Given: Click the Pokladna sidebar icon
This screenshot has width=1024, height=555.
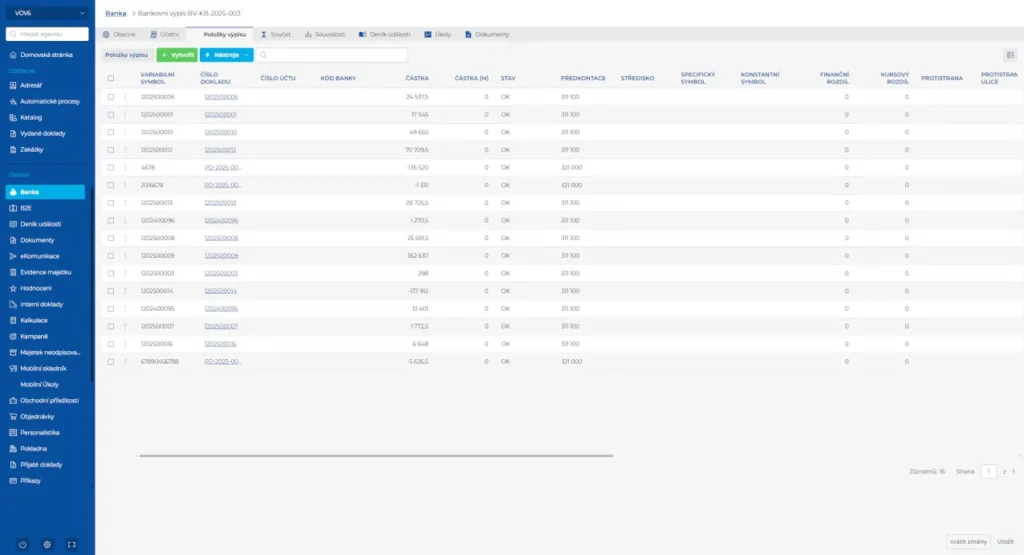Looking at the screenshot, I should click(x=12, y=448).
